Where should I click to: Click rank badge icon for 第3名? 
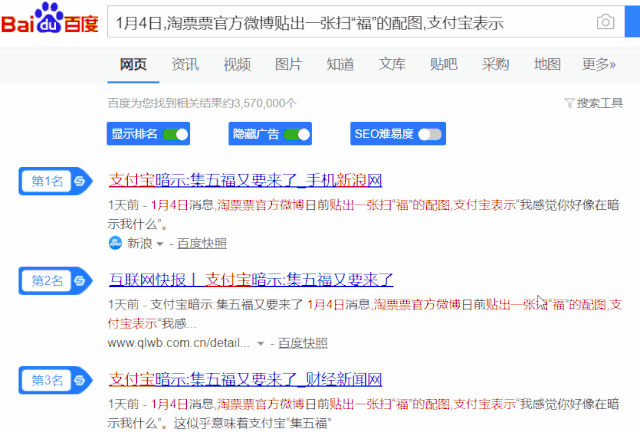pyautogui.click(x=80, y=380)
